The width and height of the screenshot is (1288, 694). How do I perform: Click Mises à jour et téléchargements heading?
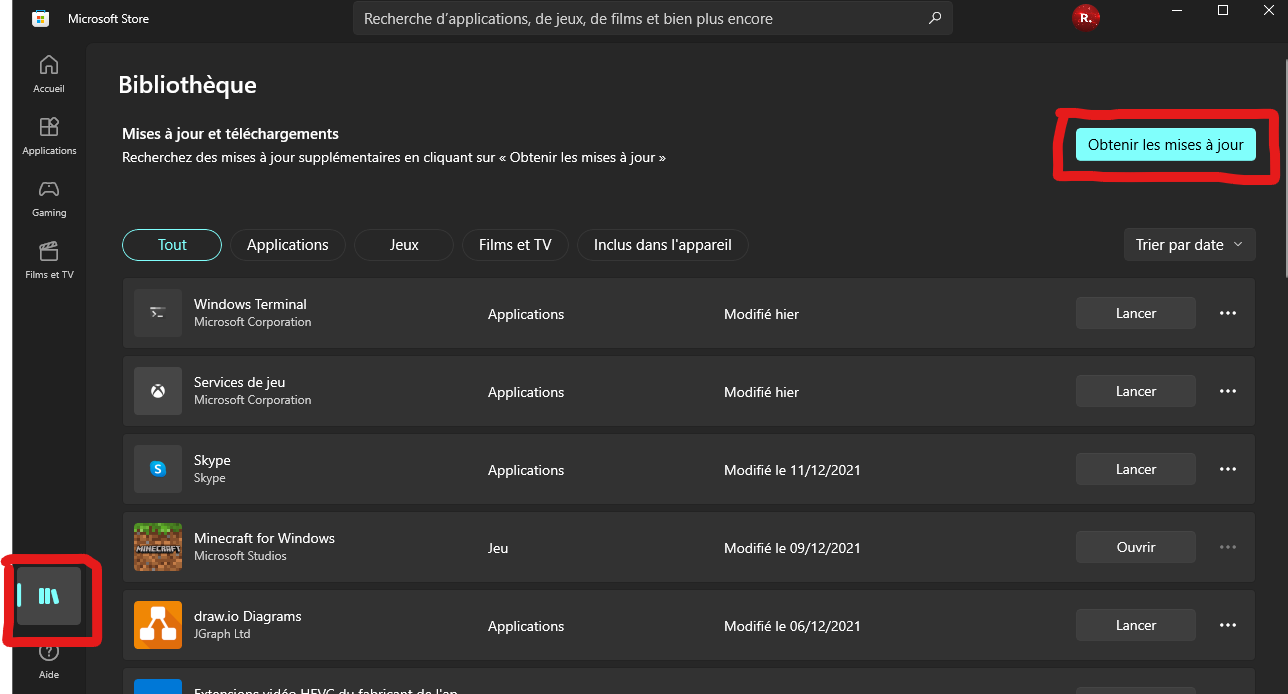tap(230, 134)
